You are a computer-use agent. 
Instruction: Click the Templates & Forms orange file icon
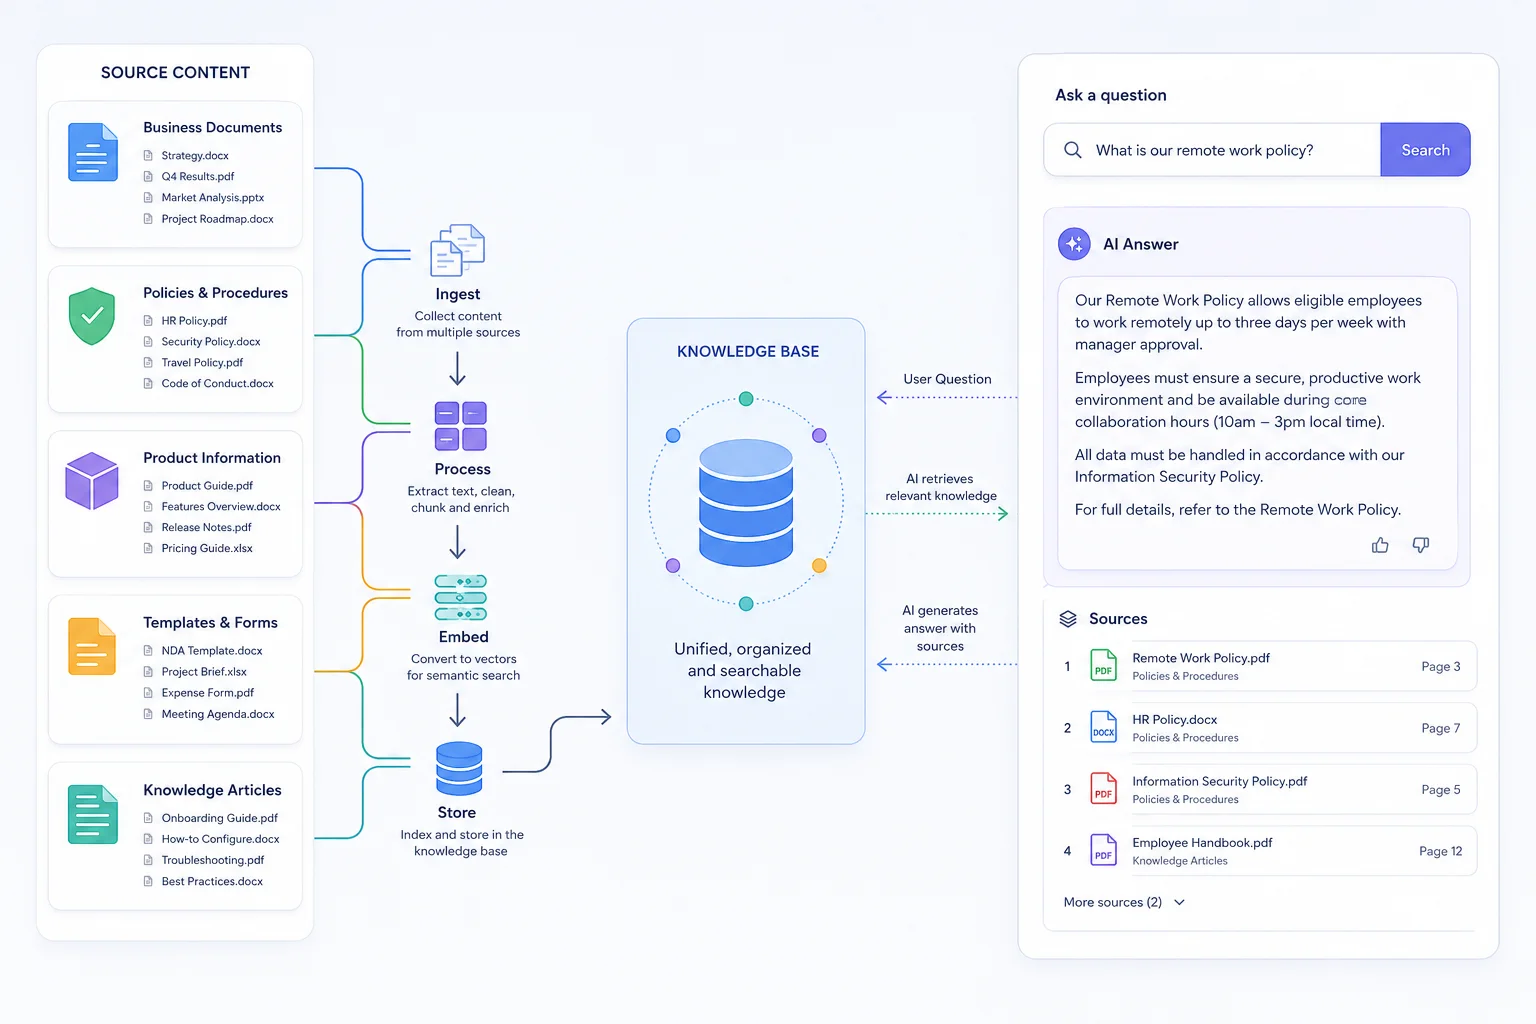(92, 646)
